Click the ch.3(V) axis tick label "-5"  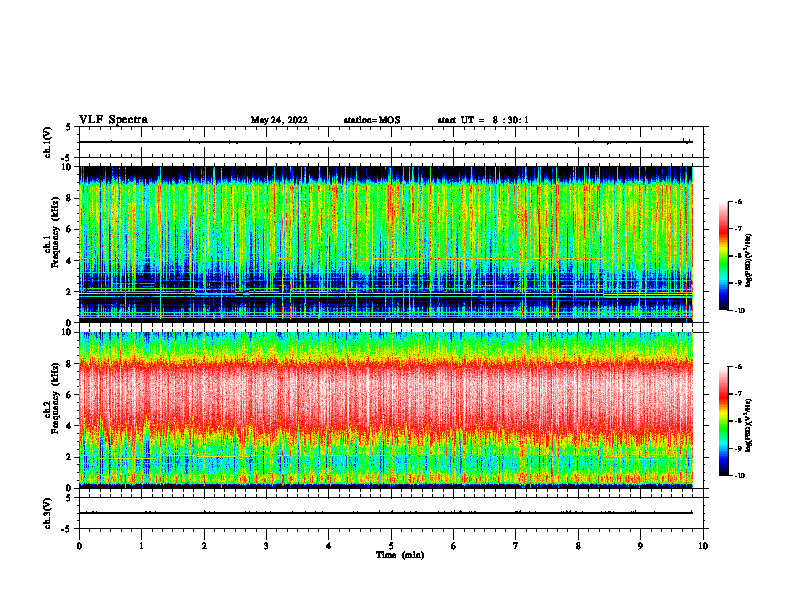(67, 529)
